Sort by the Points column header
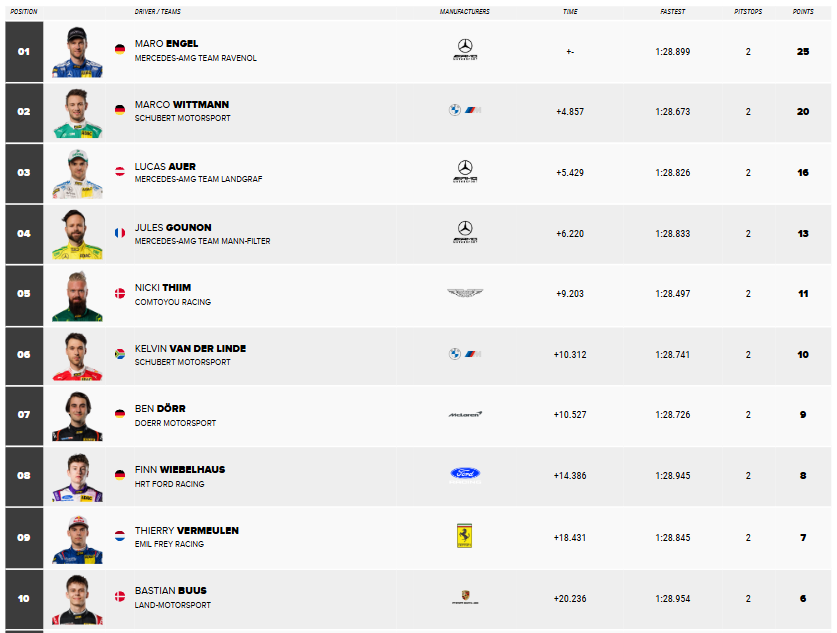 click(x=803, y=11)
